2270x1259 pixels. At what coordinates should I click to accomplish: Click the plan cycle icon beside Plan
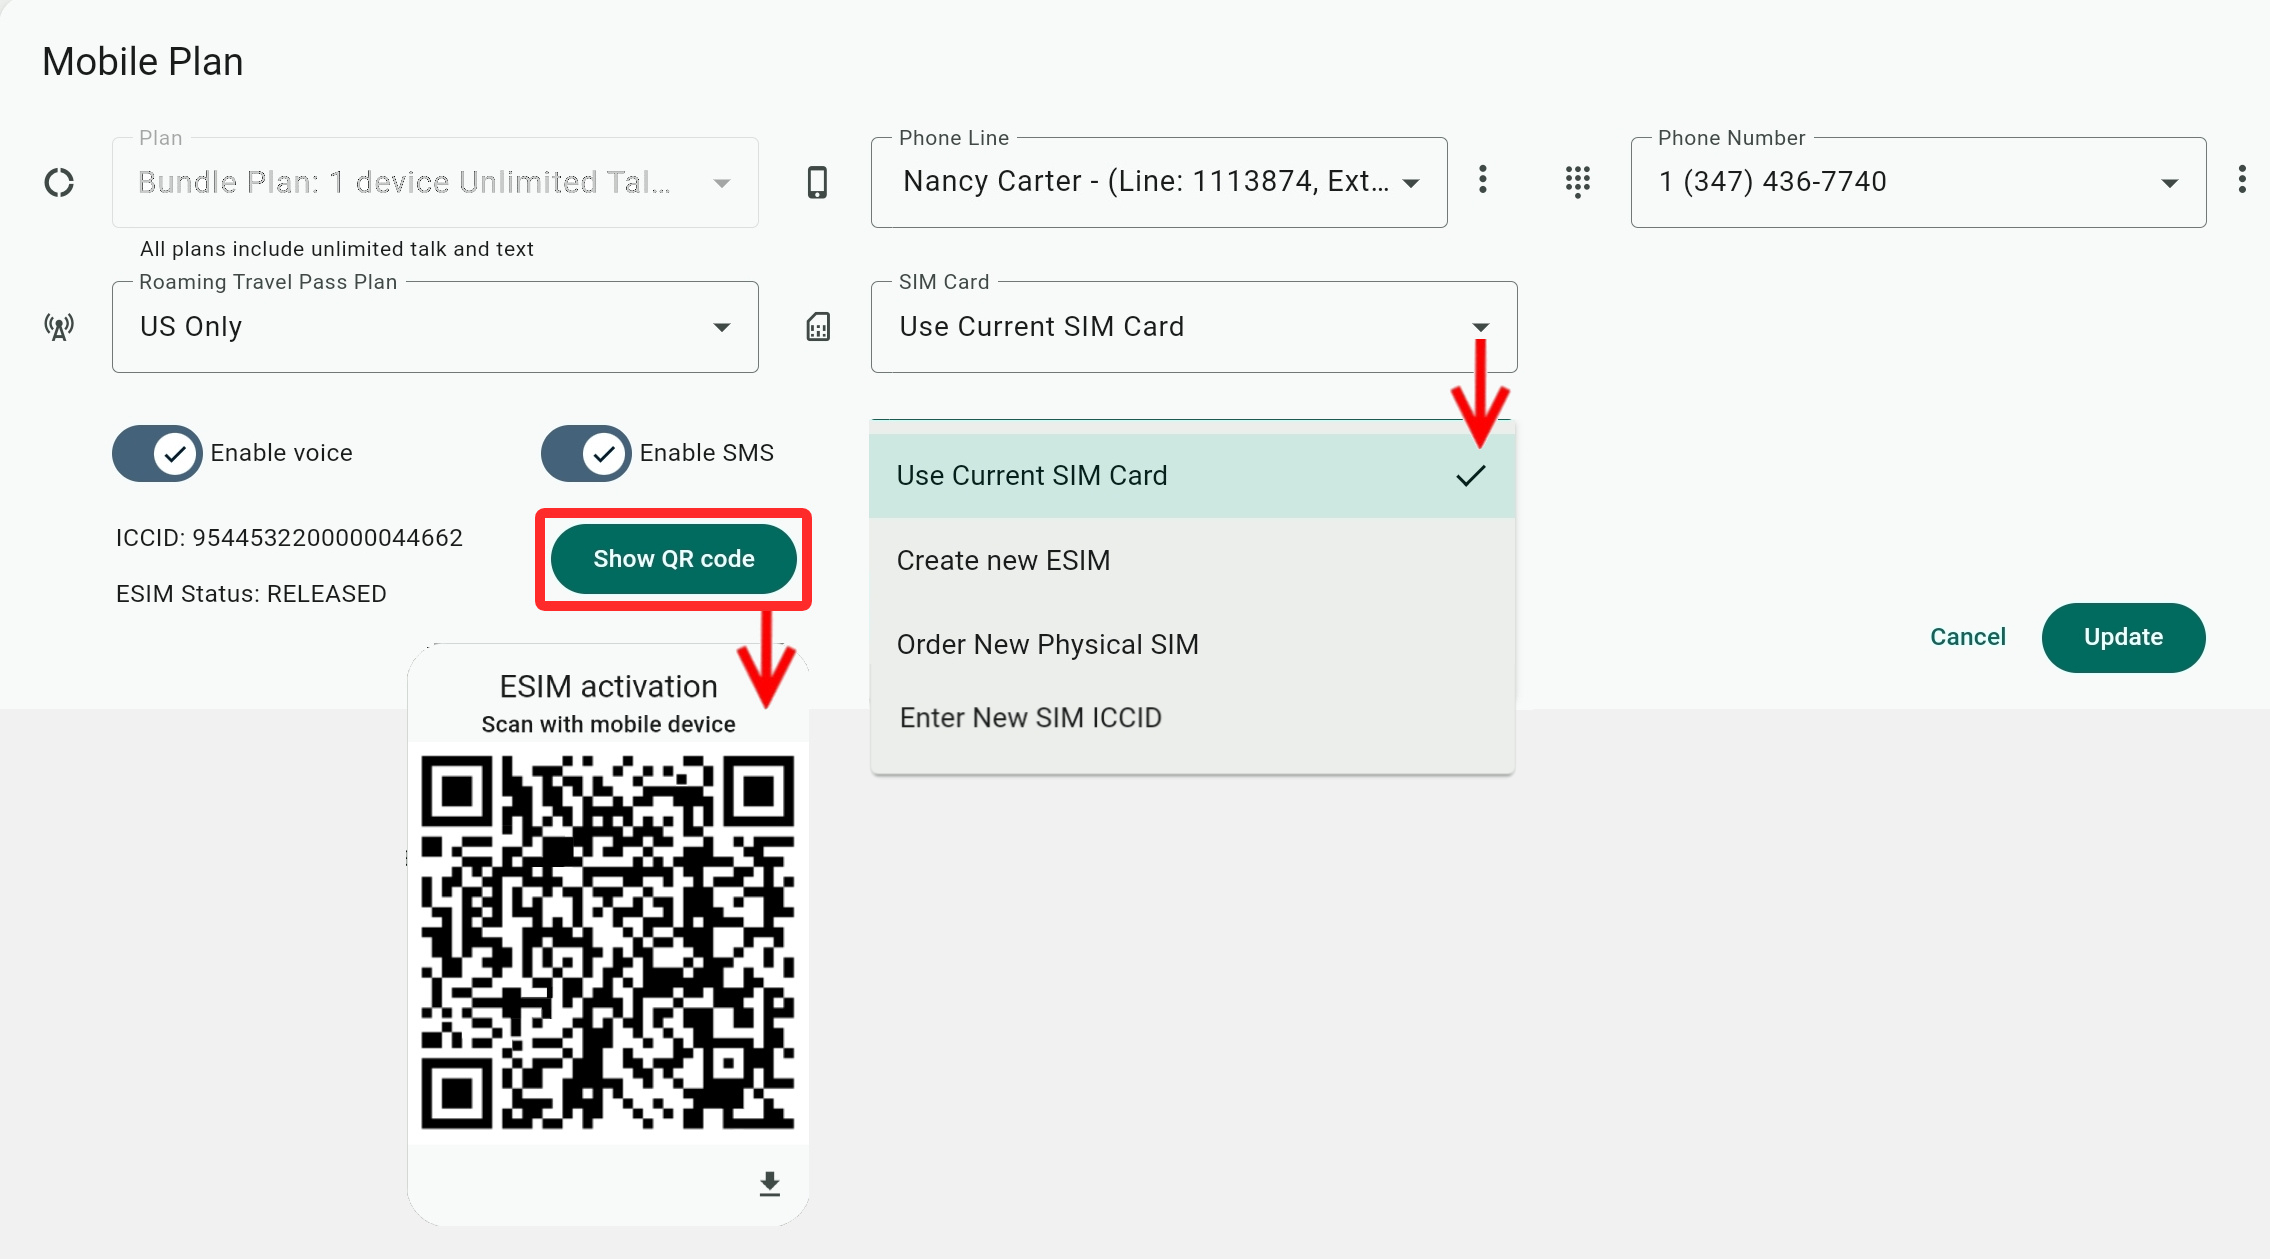tap(59, 182)
